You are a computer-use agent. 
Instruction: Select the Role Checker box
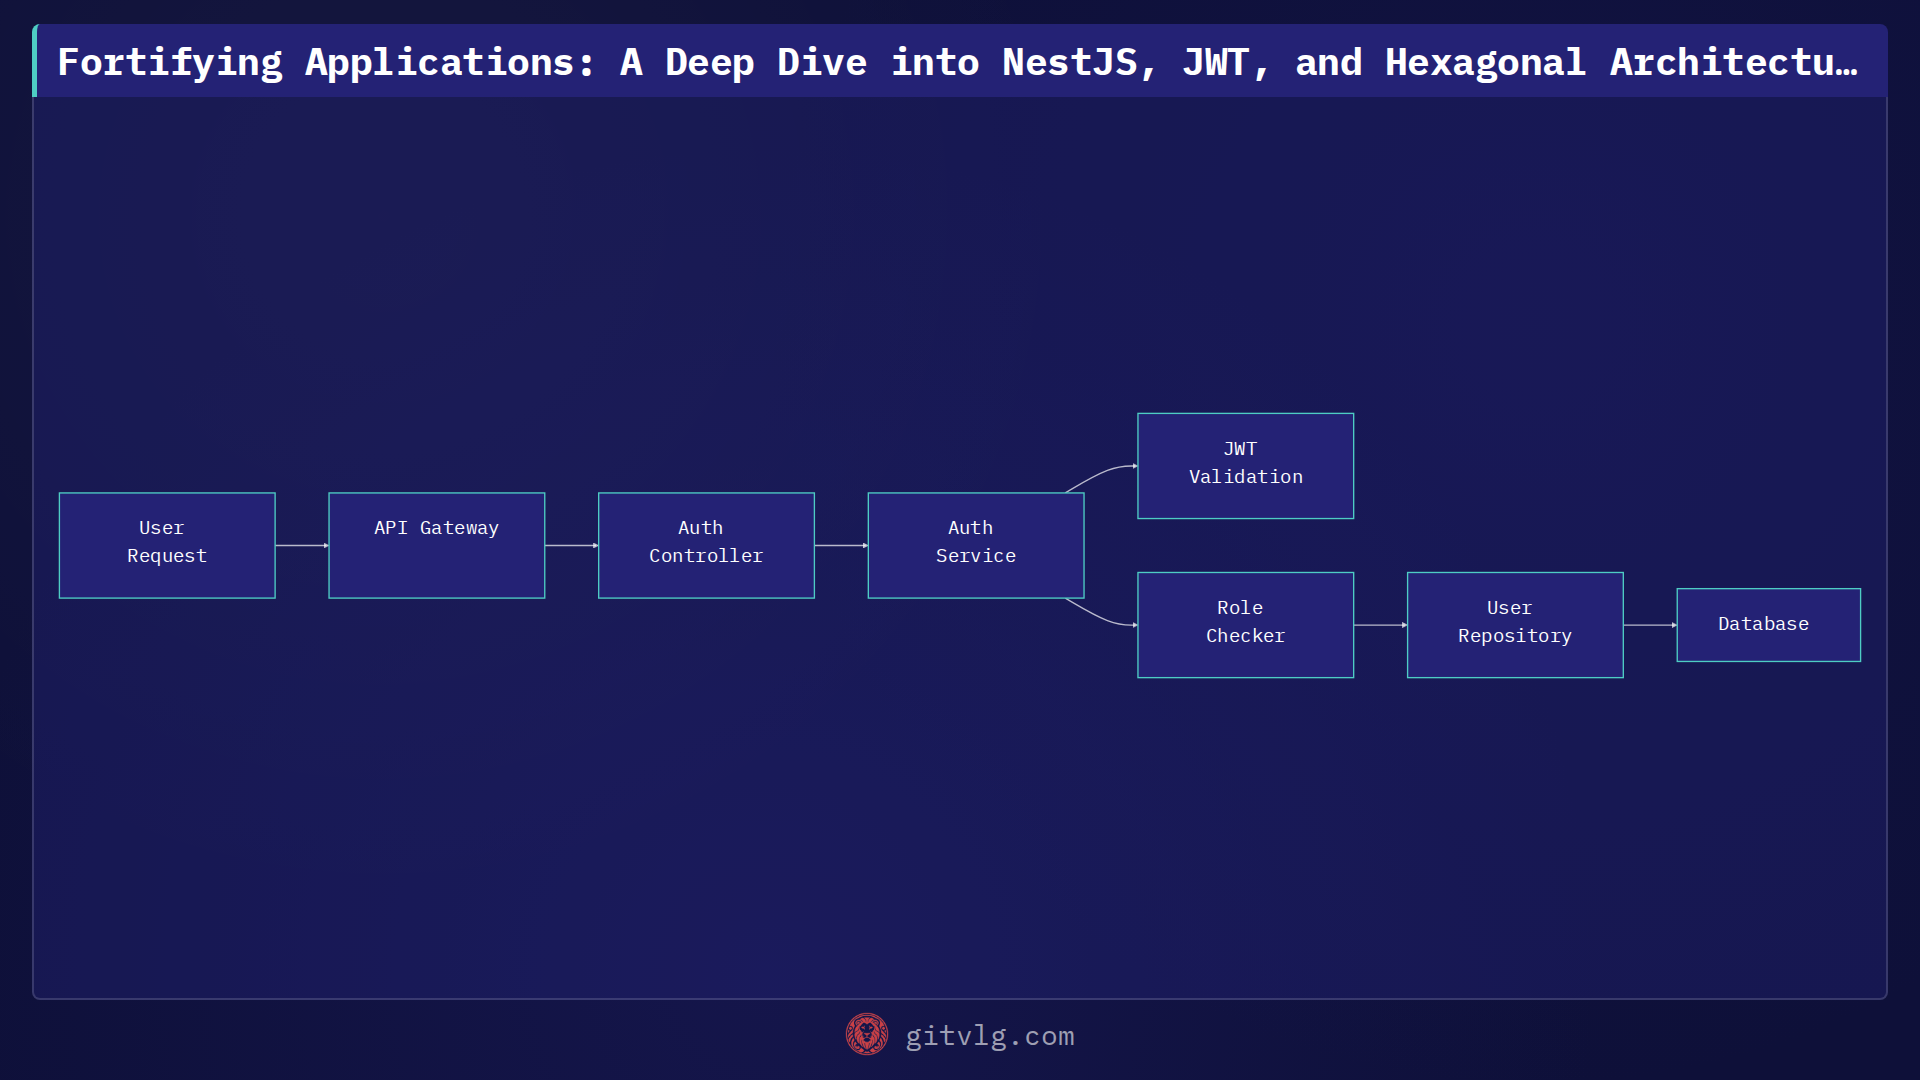[1245, 625]
